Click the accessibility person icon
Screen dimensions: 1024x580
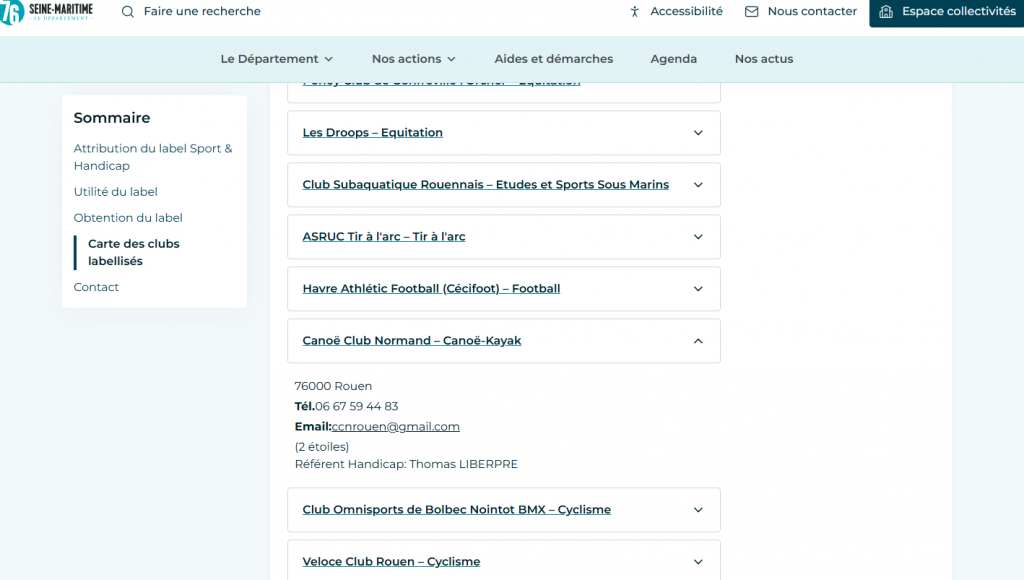[634, 12]
